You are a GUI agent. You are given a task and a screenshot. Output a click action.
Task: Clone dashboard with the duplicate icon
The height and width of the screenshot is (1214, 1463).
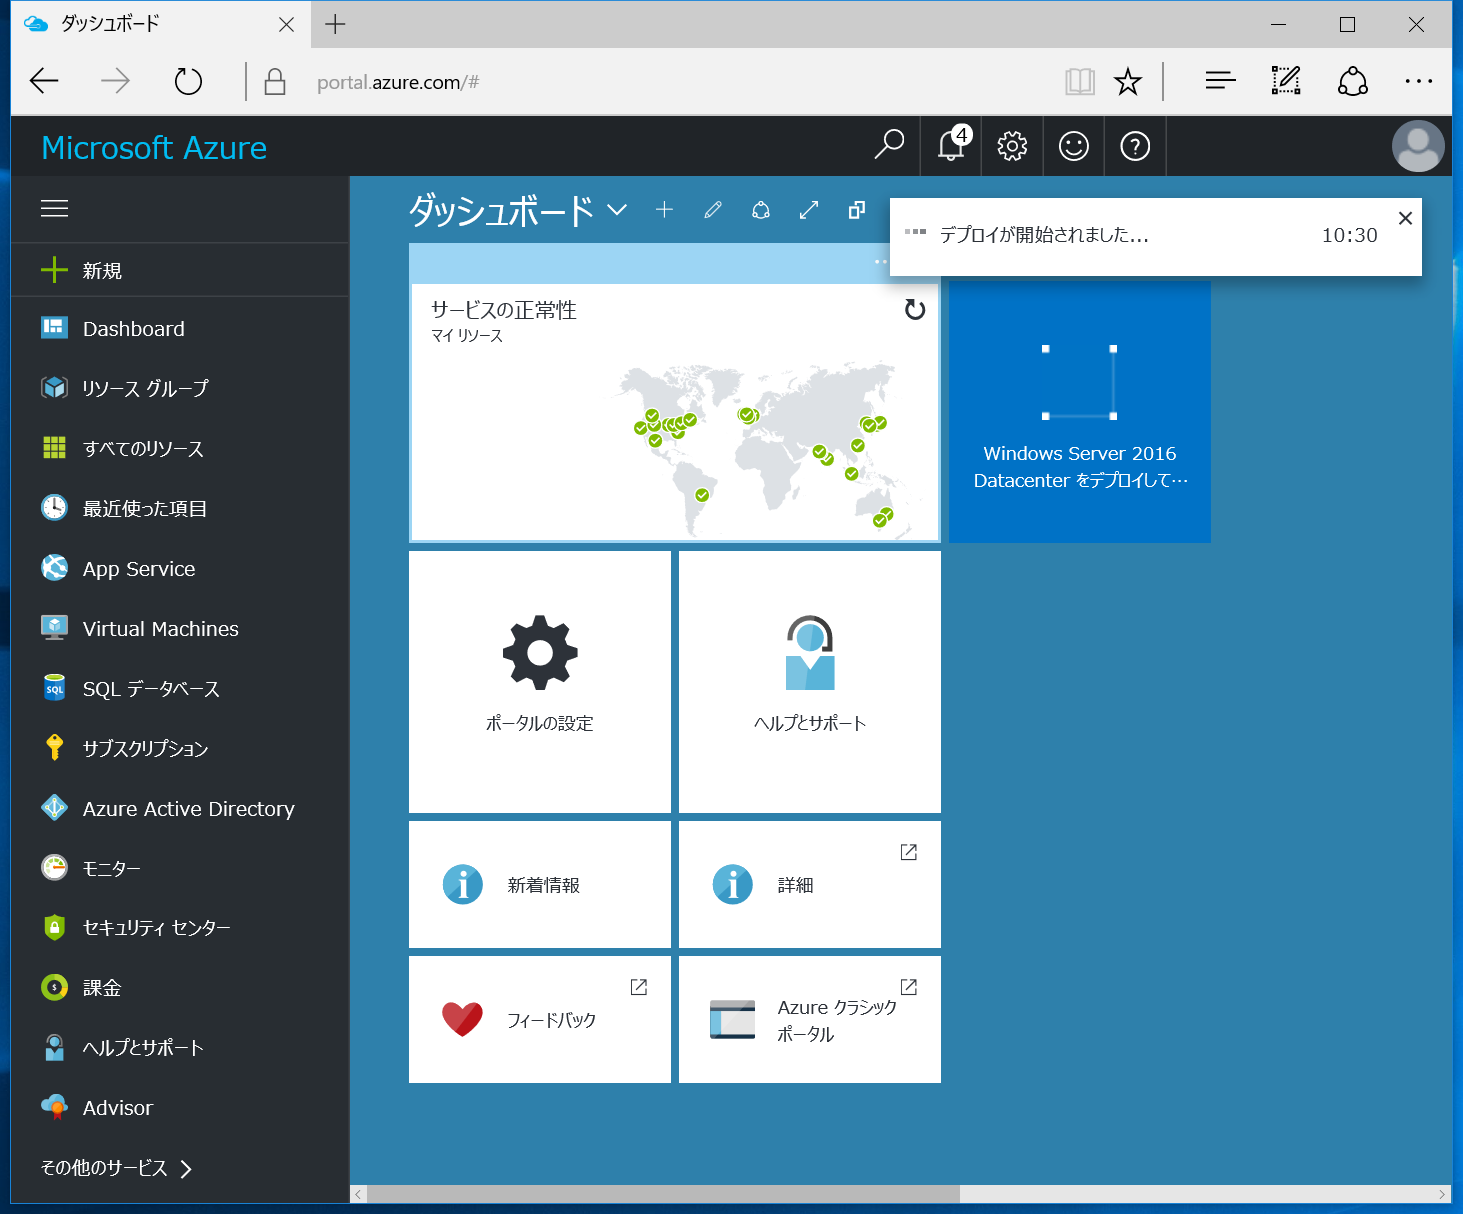(857, 209)
